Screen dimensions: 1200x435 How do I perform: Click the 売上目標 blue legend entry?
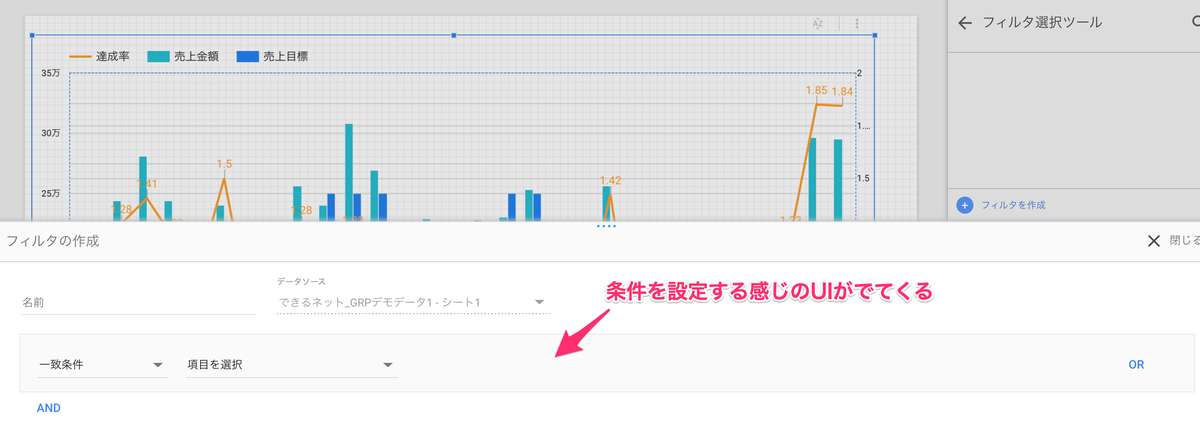[272, 57]
